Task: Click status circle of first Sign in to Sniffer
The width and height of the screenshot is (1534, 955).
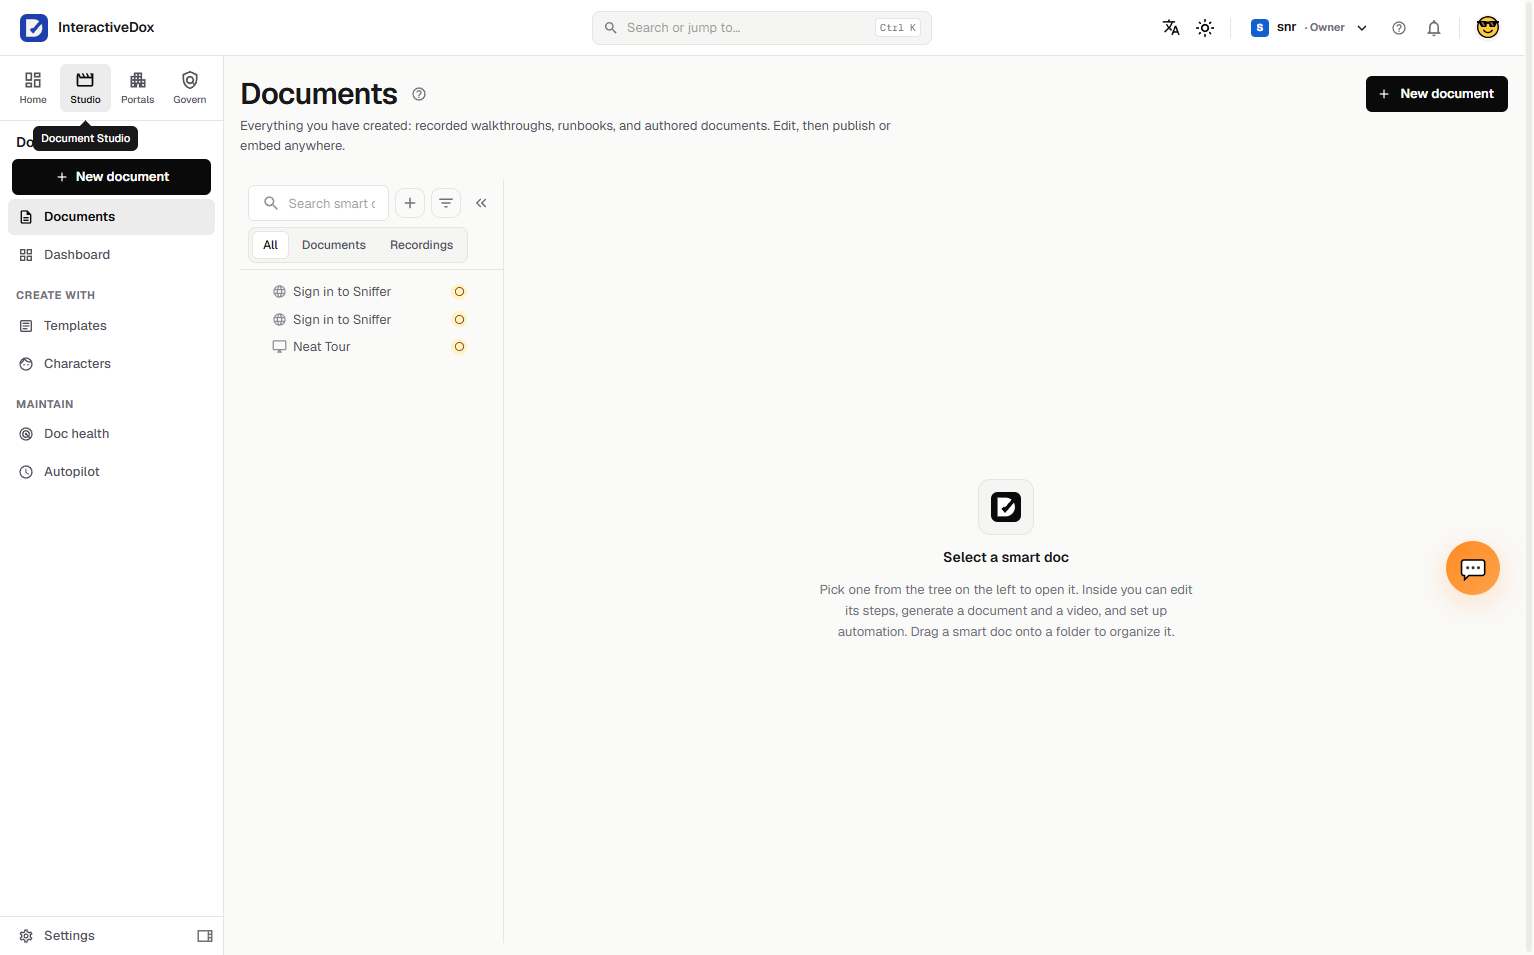Action: tap(459, 292)
